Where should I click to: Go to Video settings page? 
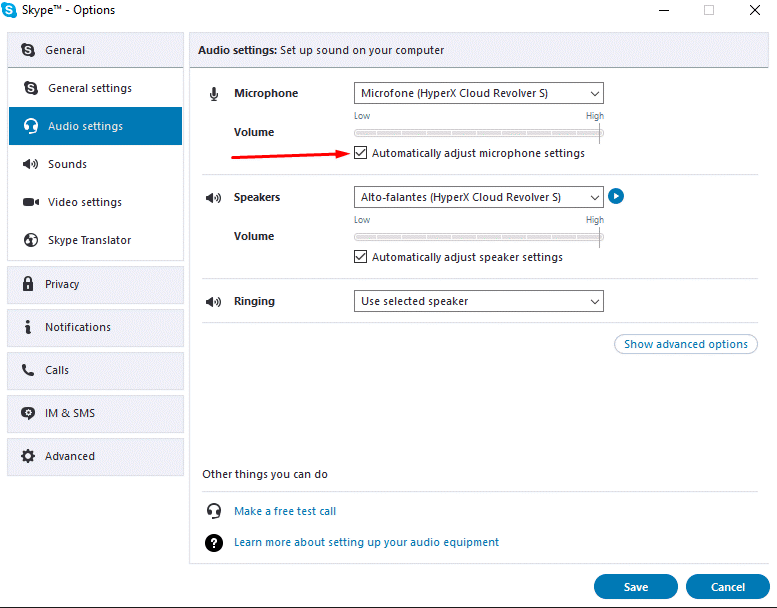tap(95, 202)
